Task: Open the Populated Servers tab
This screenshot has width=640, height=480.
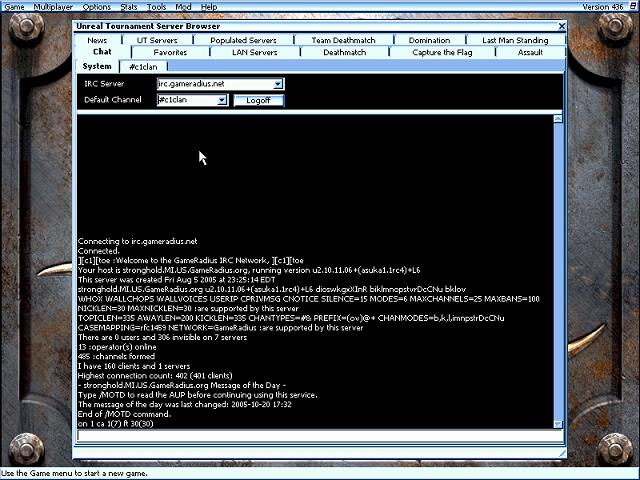Action: coord(243,40)
